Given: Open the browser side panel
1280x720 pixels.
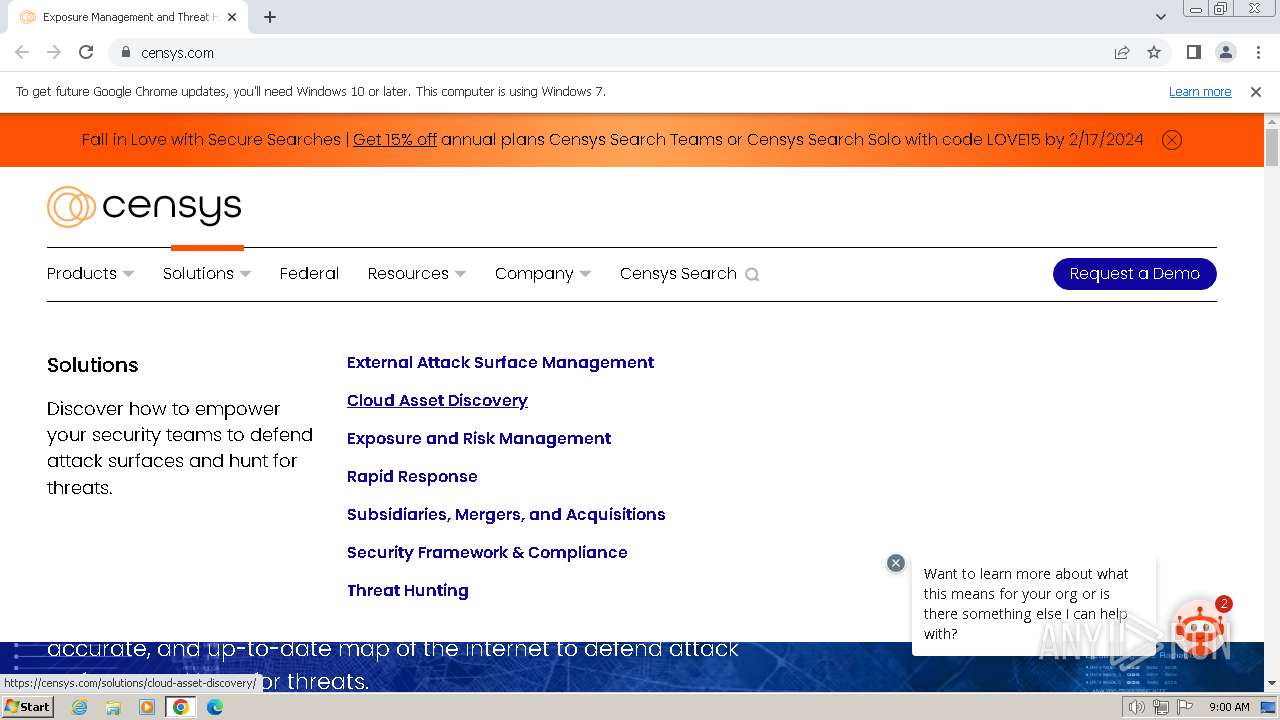Looking at the screenshot, I should 1194,52.
